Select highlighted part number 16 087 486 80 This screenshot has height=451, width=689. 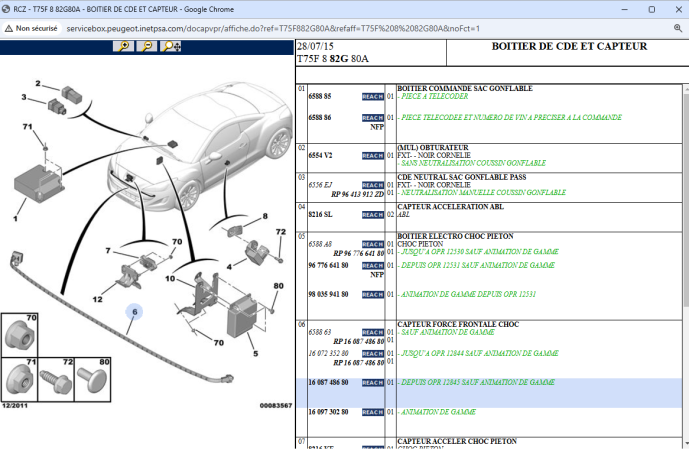tap(328, 382)
